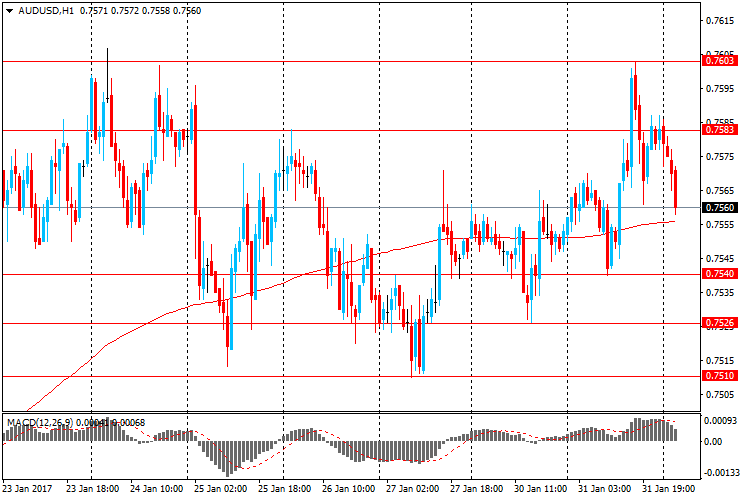Screen dimensions: 740x500
Task: Click the current price label 0.7560
Action: pos(719,208)
